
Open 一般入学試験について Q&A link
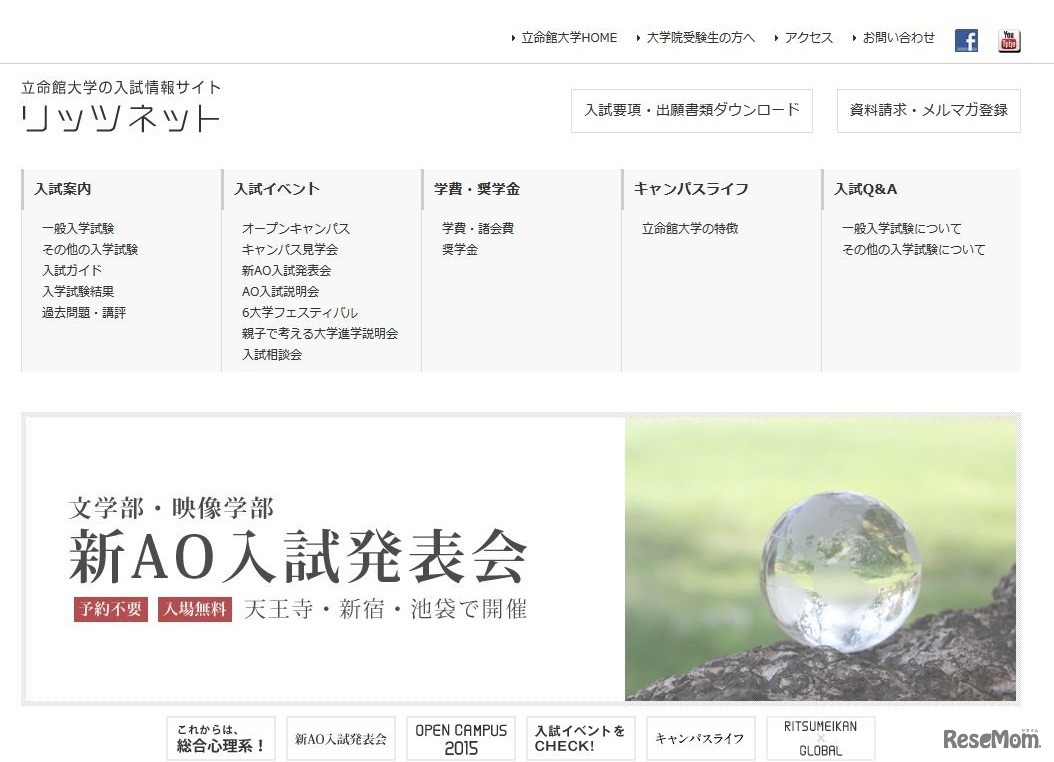pyautogui.click(x=901, y=228)
